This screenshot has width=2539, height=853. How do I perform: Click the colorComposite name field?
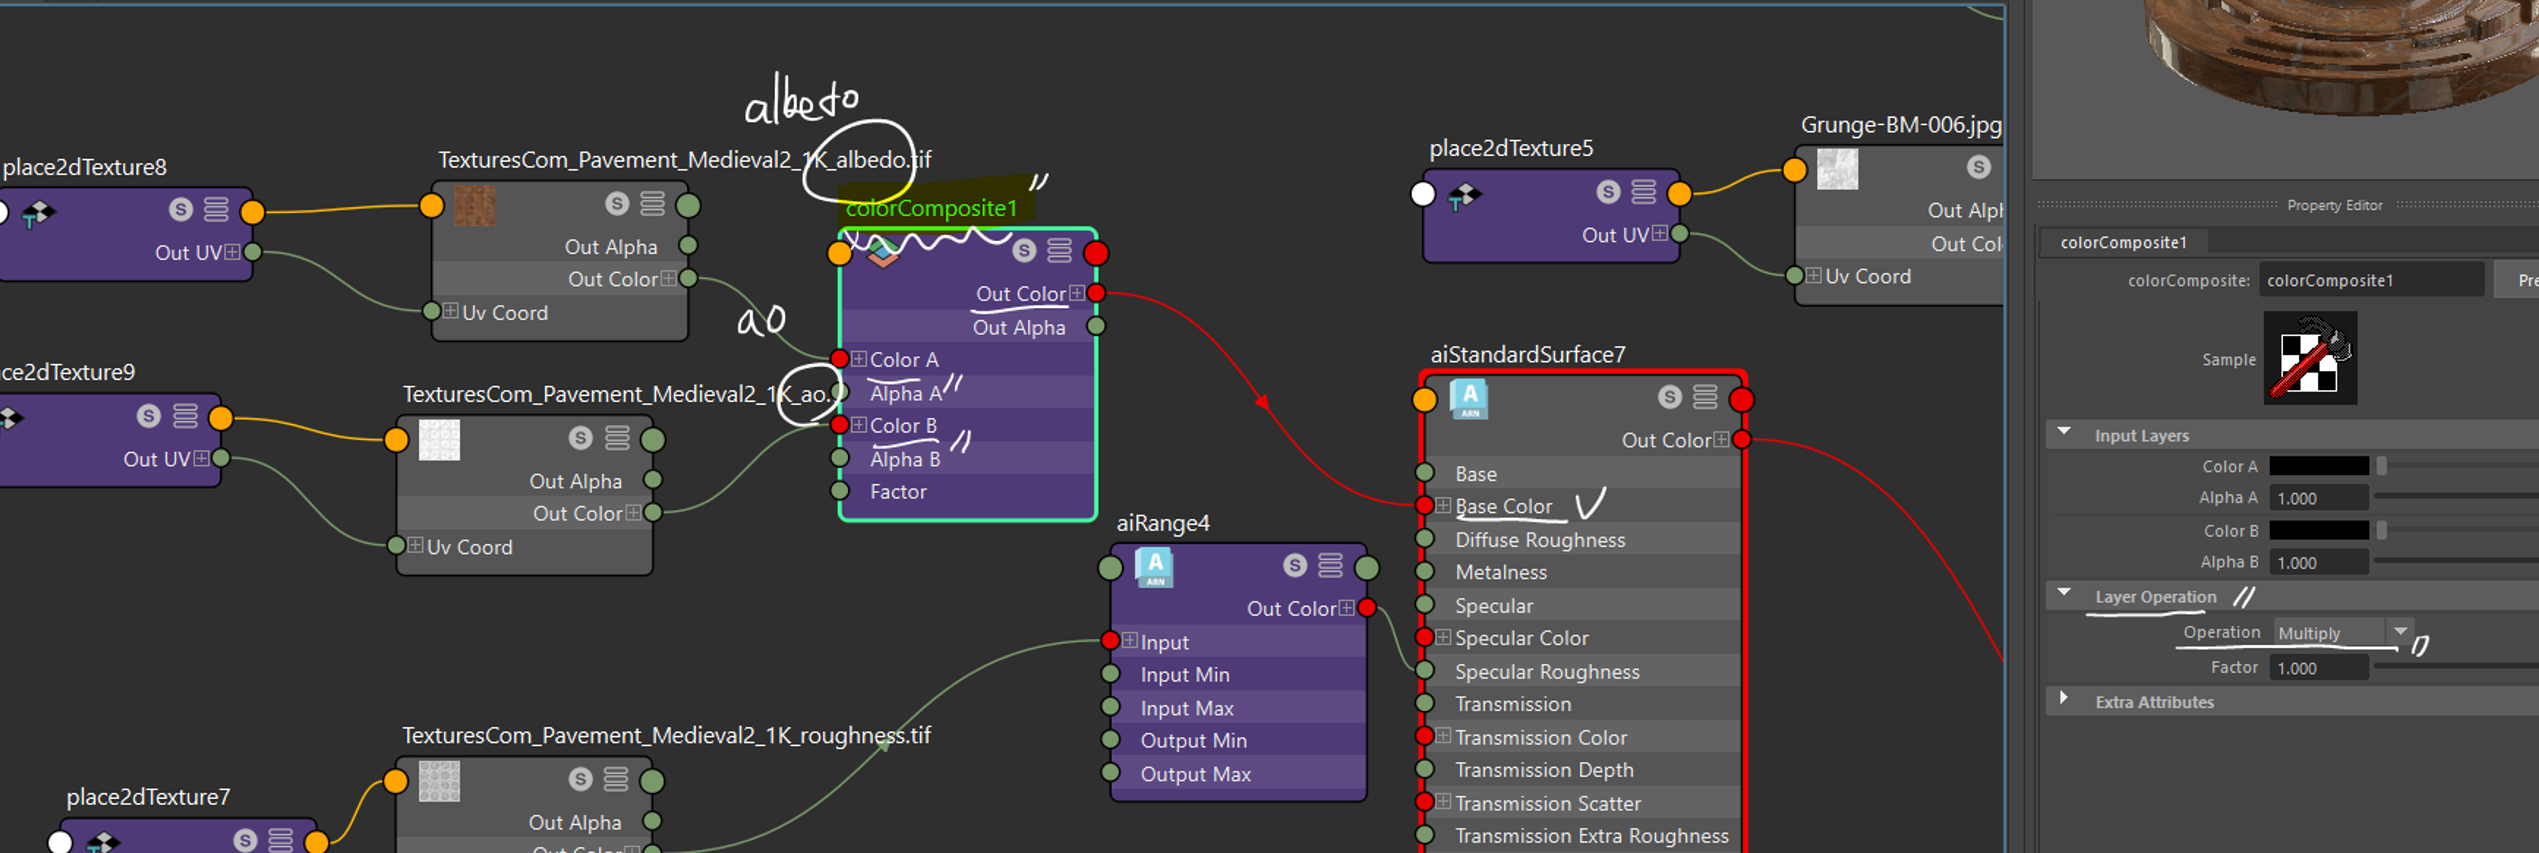pyautogui.click(x=2371, y=280)
